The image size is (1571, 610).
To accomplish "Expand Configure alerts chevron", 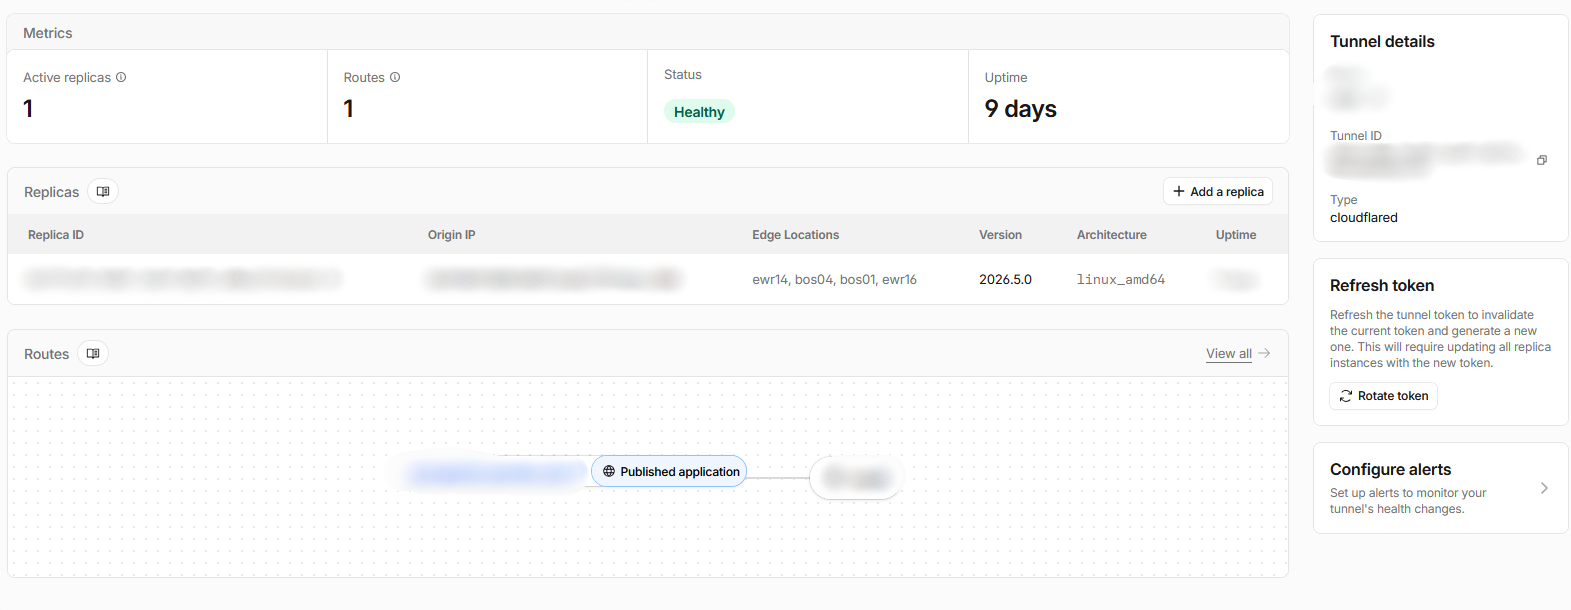I will click(1544, 488).
